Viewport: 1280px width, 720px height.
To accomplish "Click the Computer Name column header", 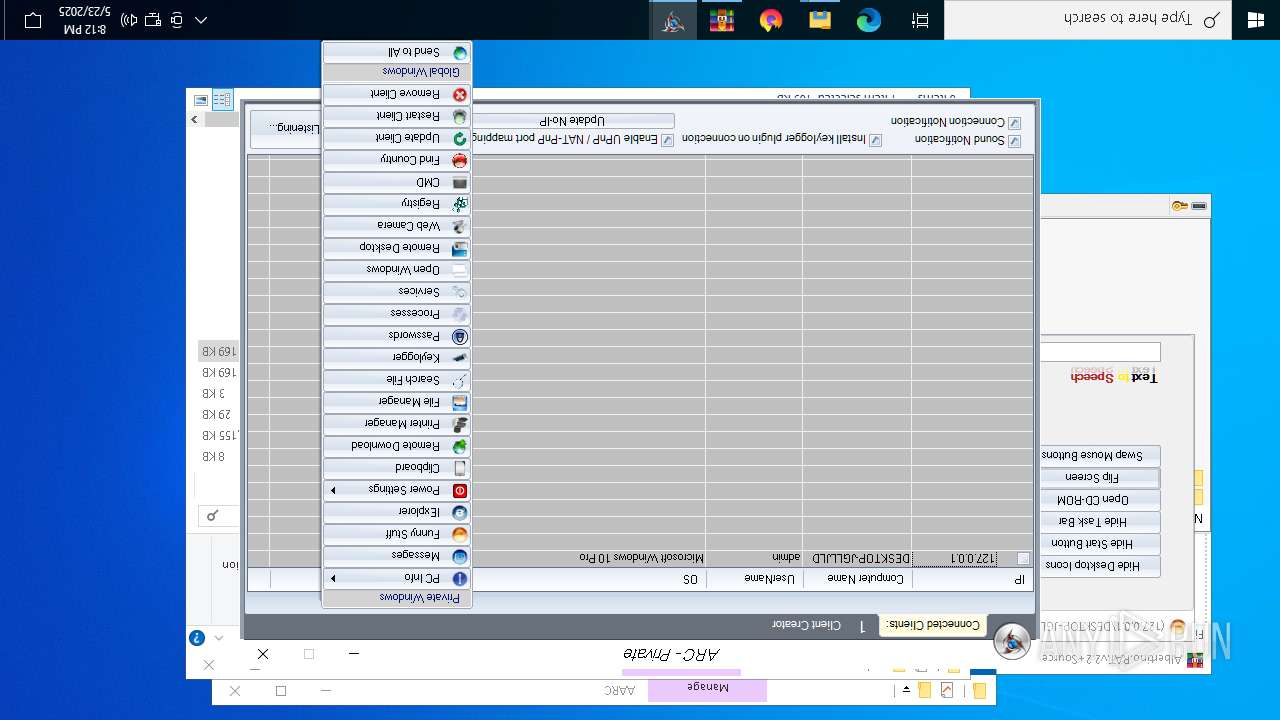I will point(858,579).
